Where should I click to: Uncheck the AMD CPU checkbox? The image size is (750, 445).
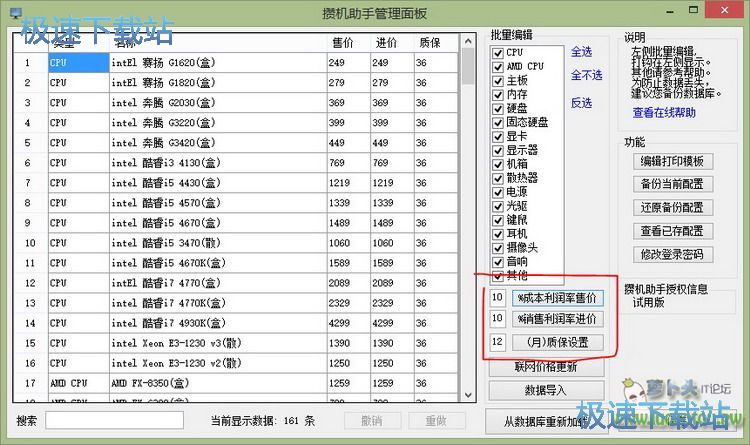(x=498, y=67)
